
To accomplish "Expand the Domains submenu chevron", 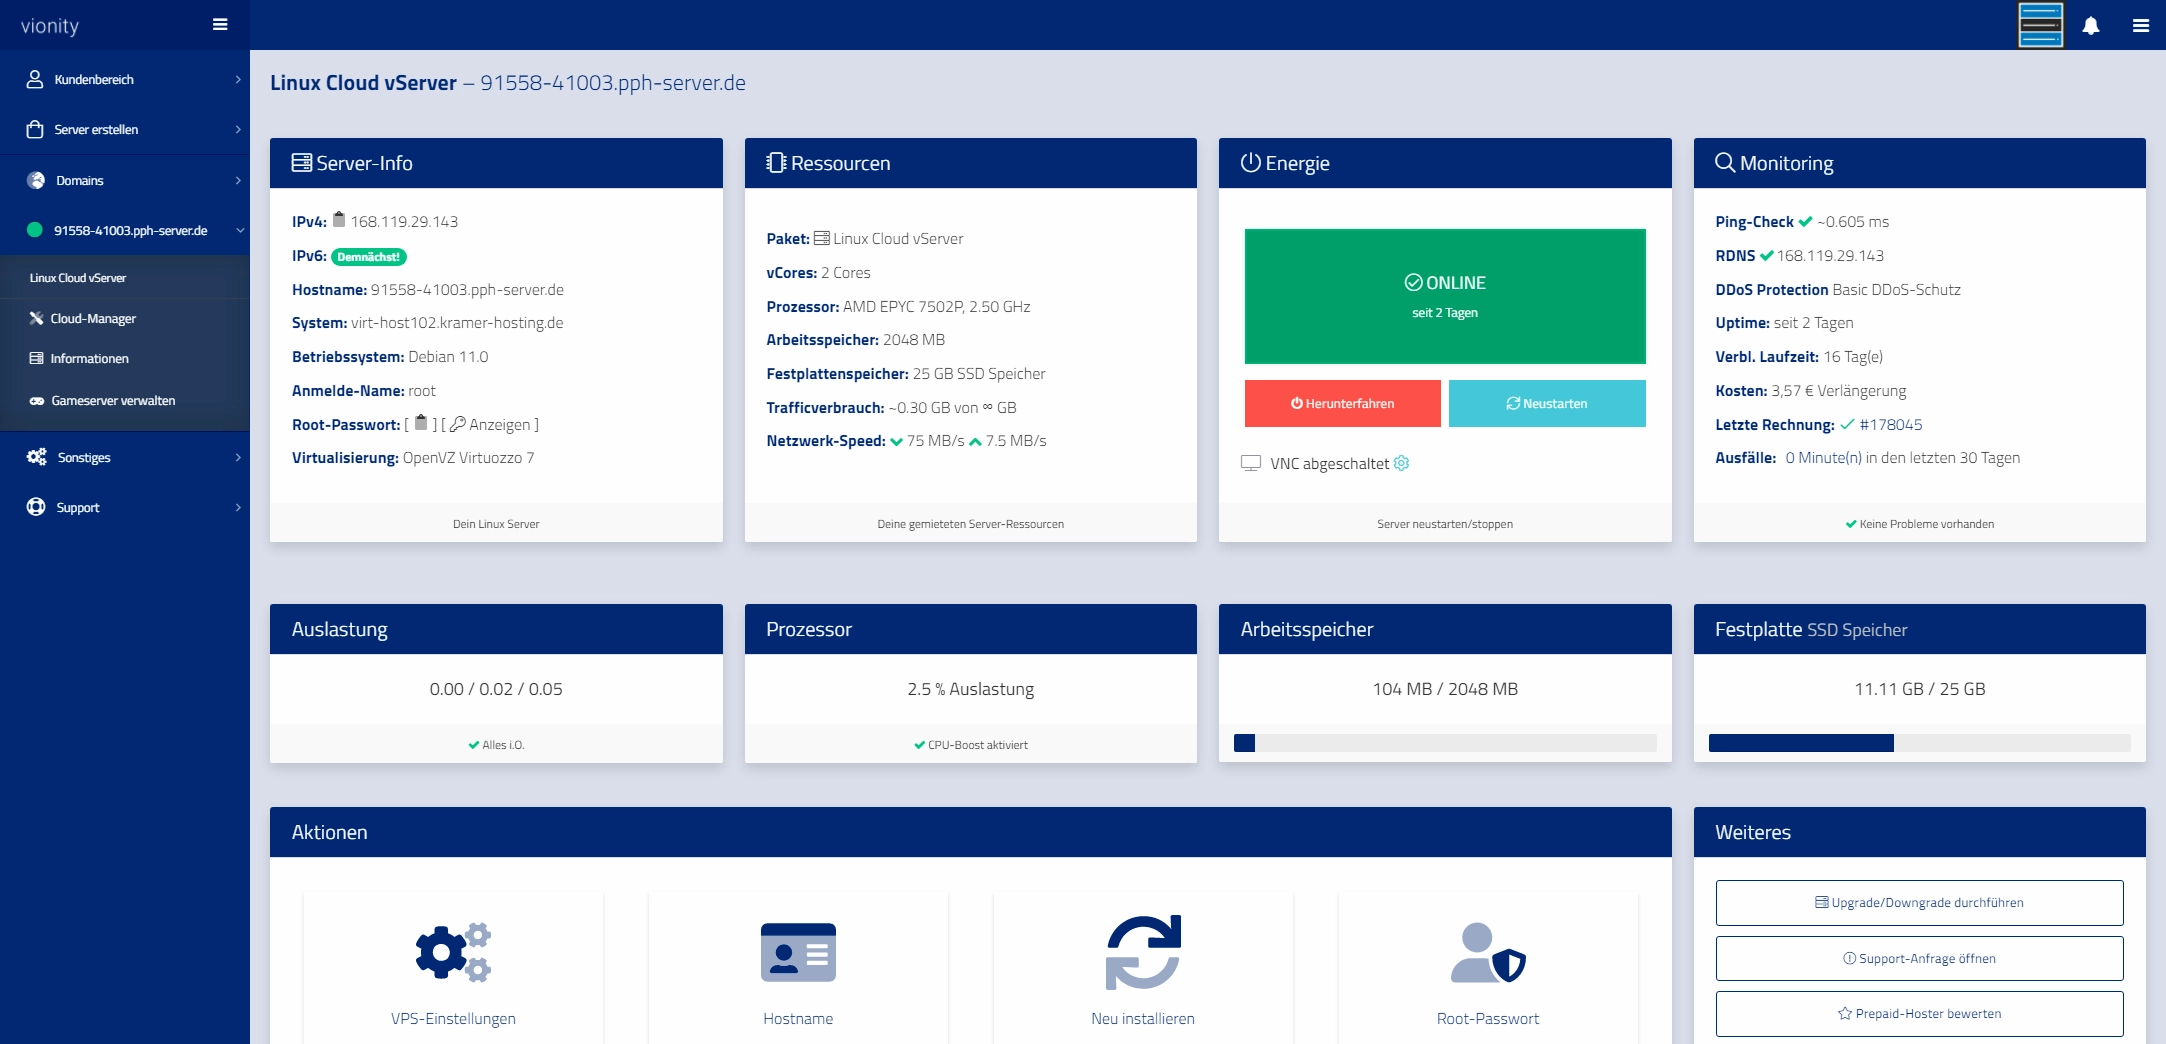I will [238, 180].
